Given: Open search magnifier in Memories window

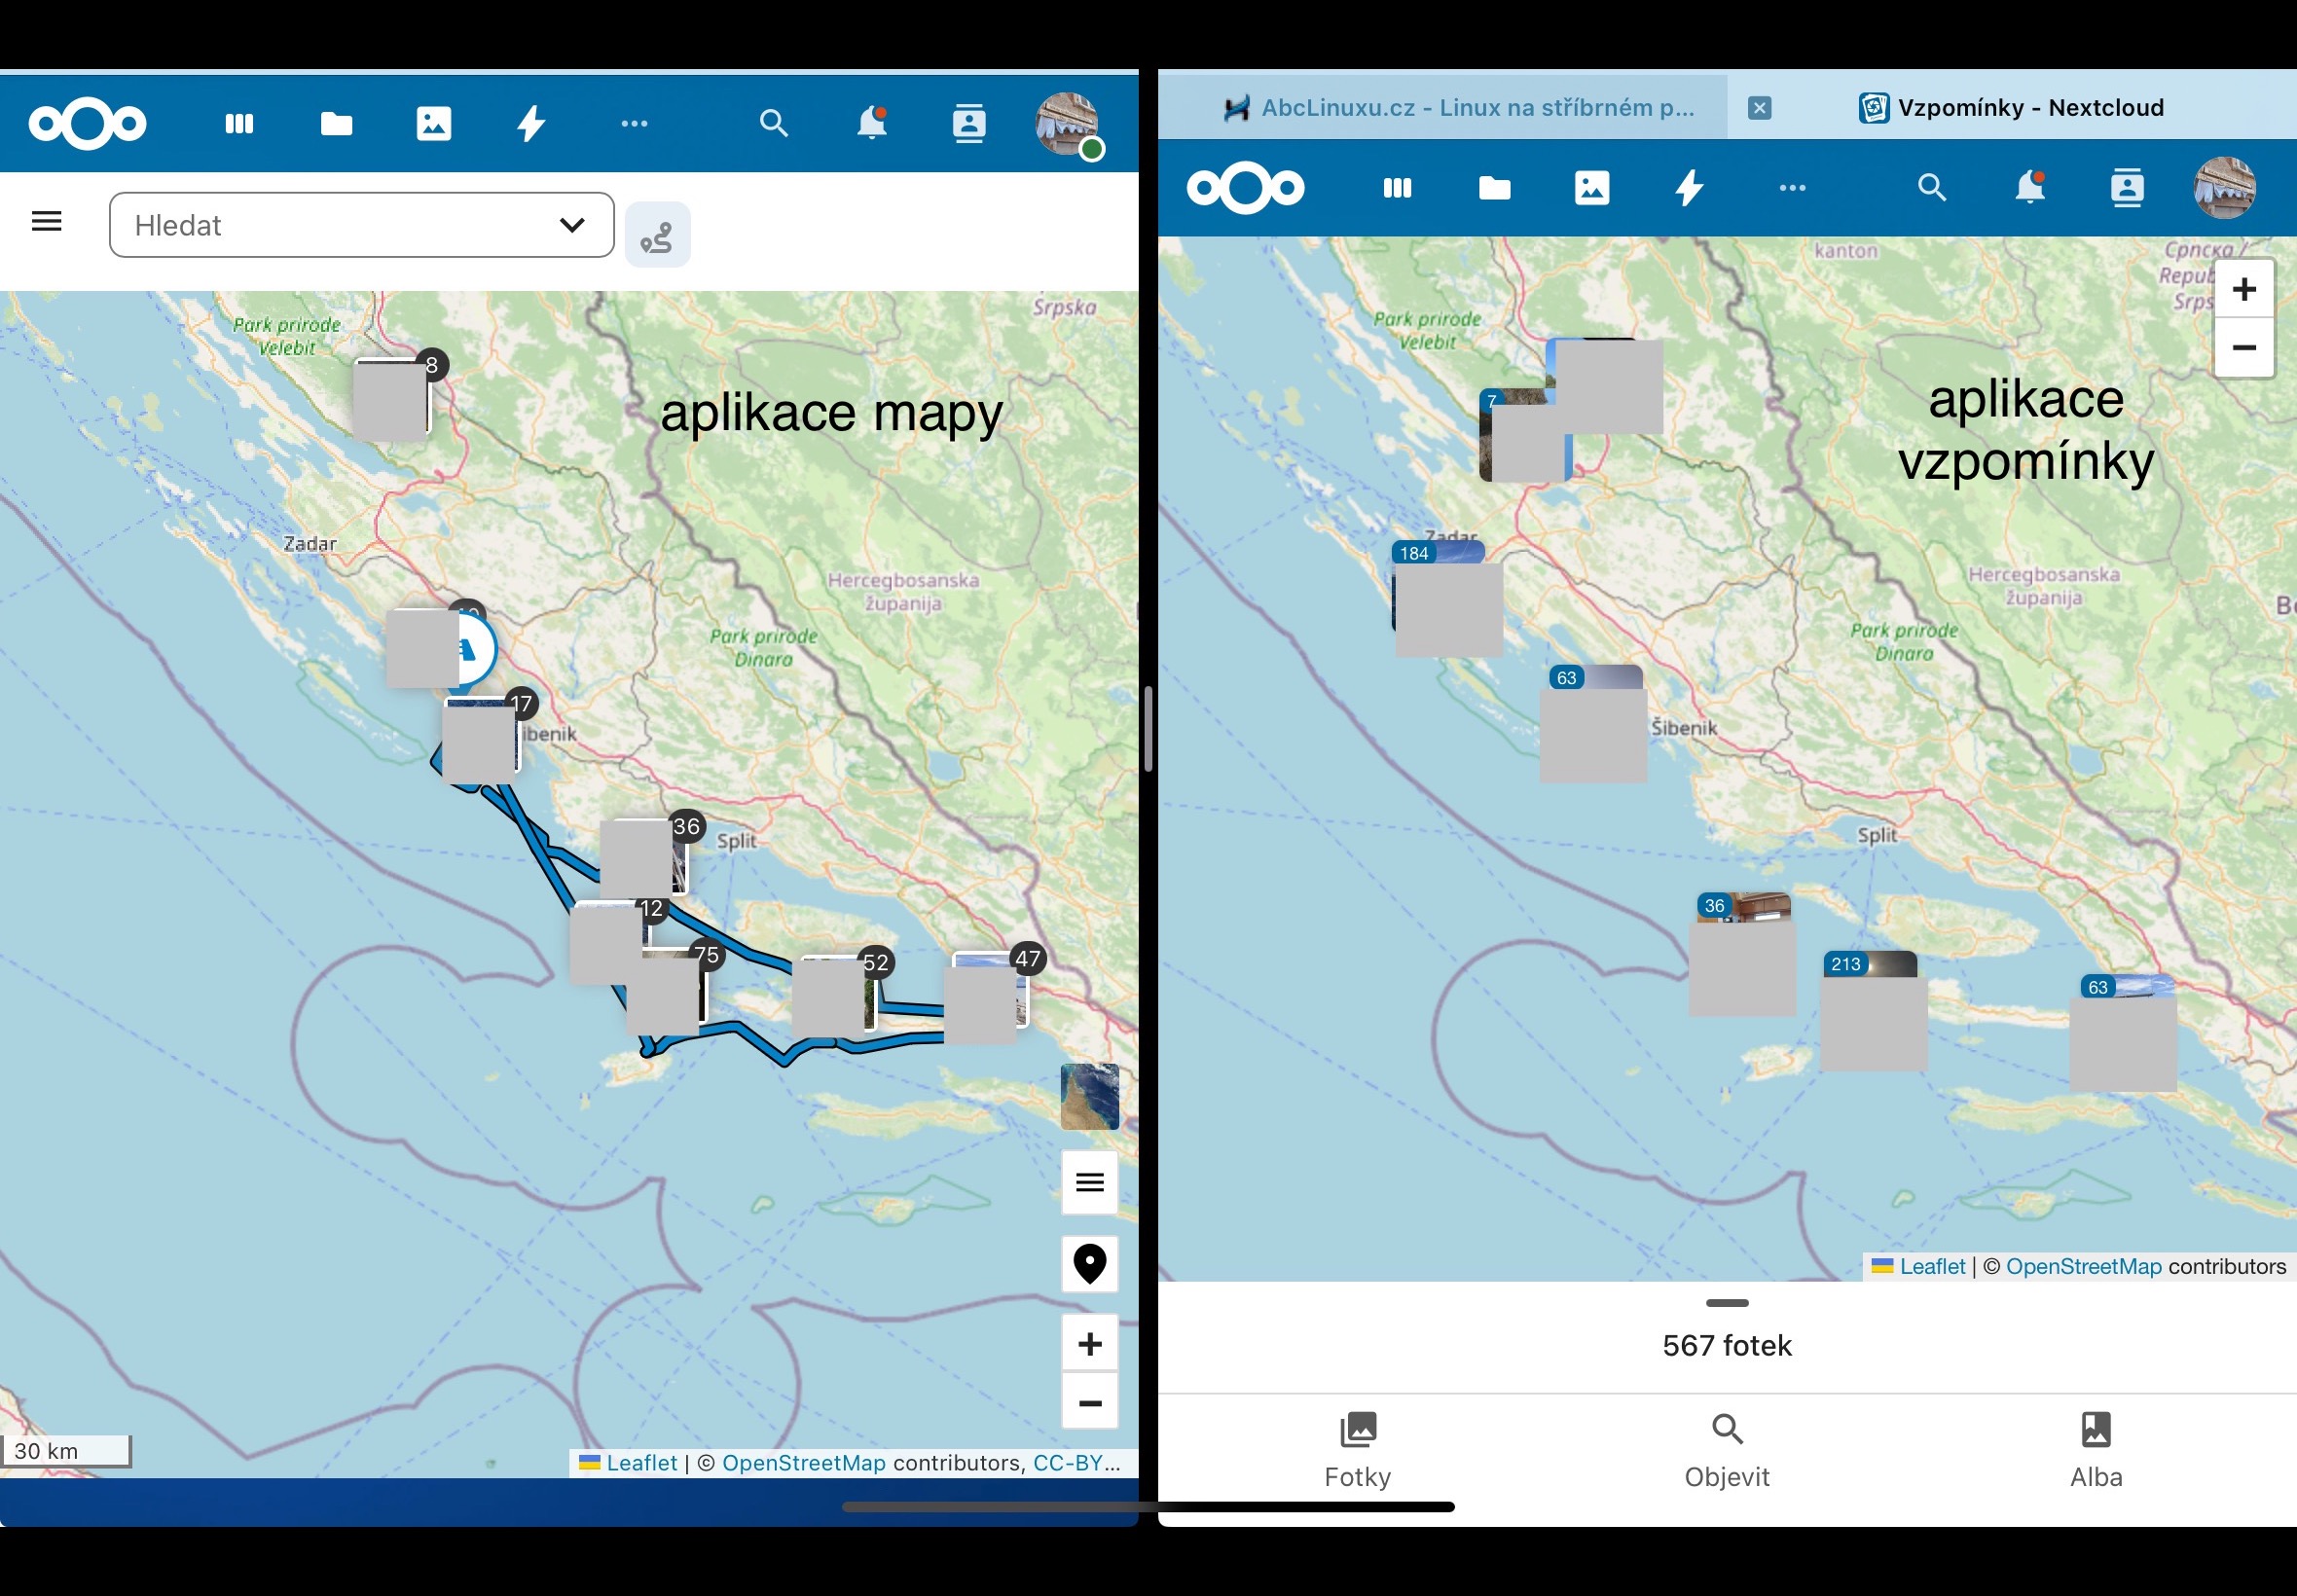Looking at the screenshot, I should pos(1932,188).
